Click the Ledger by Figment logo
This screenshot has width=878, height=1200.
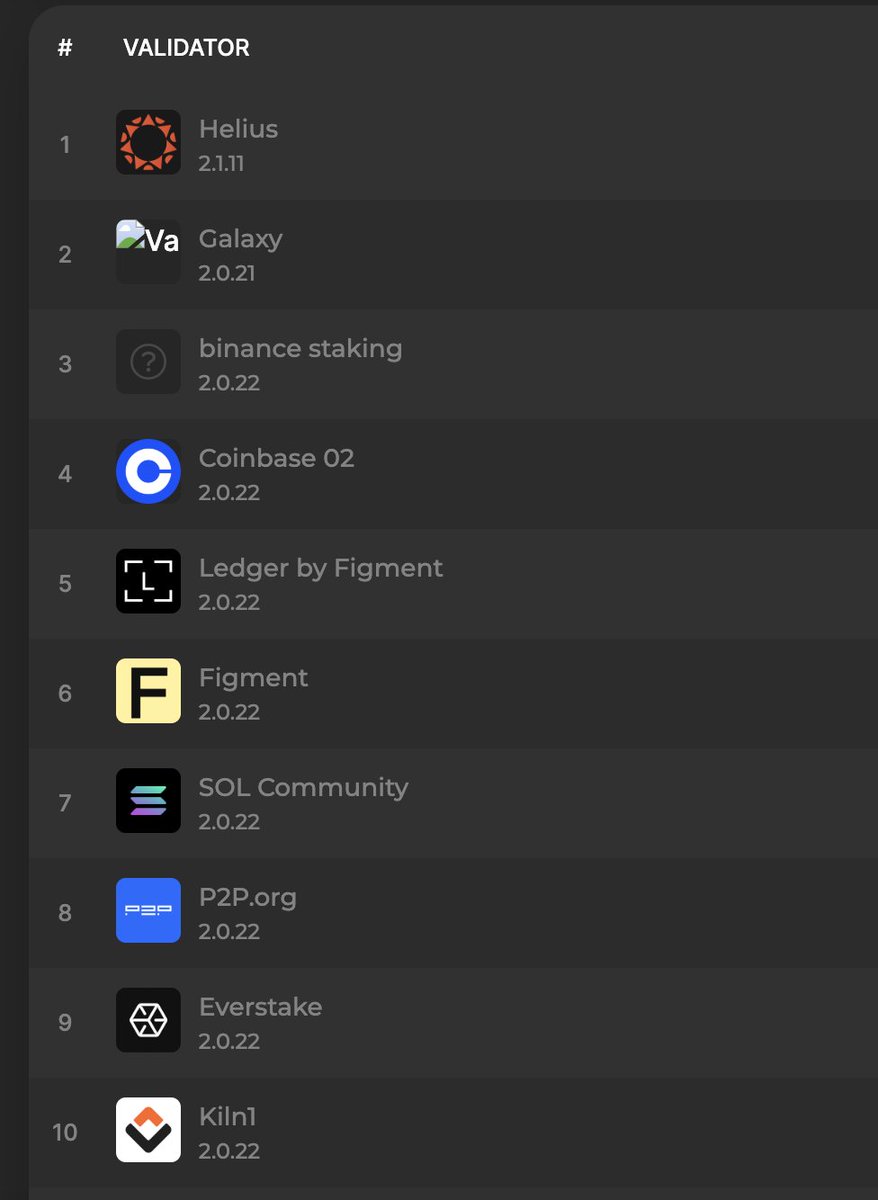tap(148, 581)
